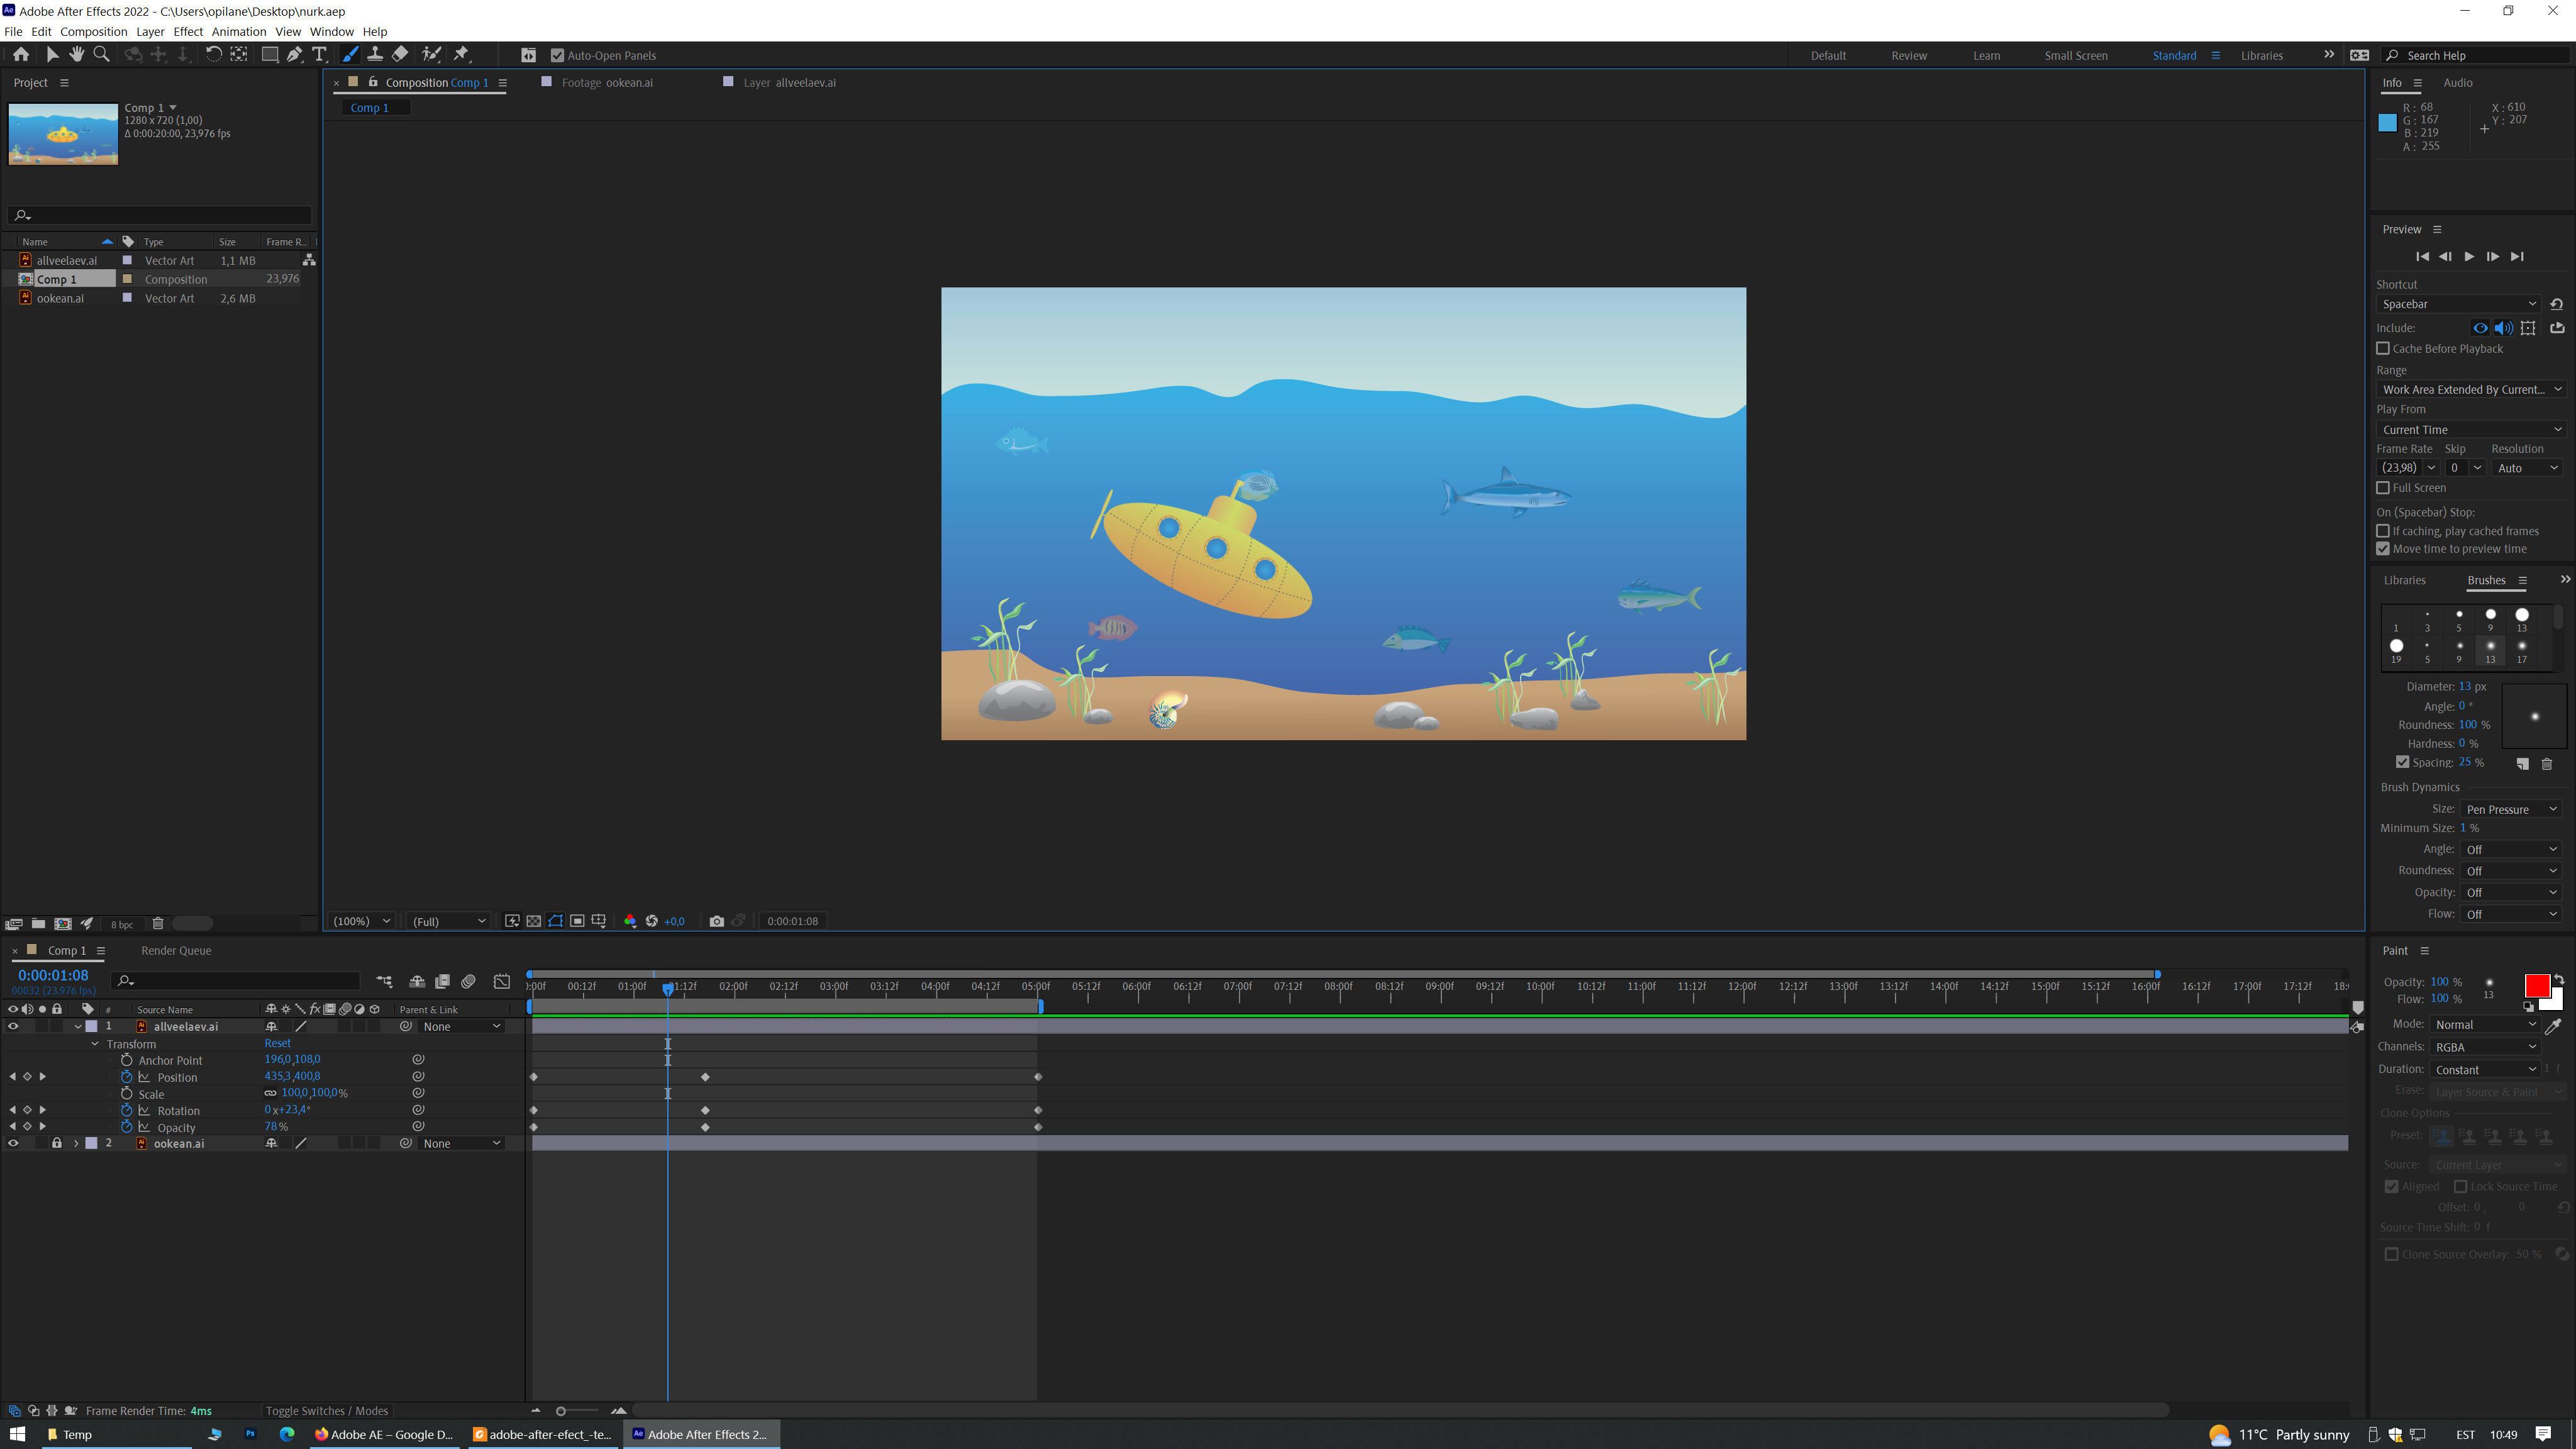Enable Cache Before Playback checkbox
The height and width of the screenshot is (1449, 2576).
(x=2383, y=349)
